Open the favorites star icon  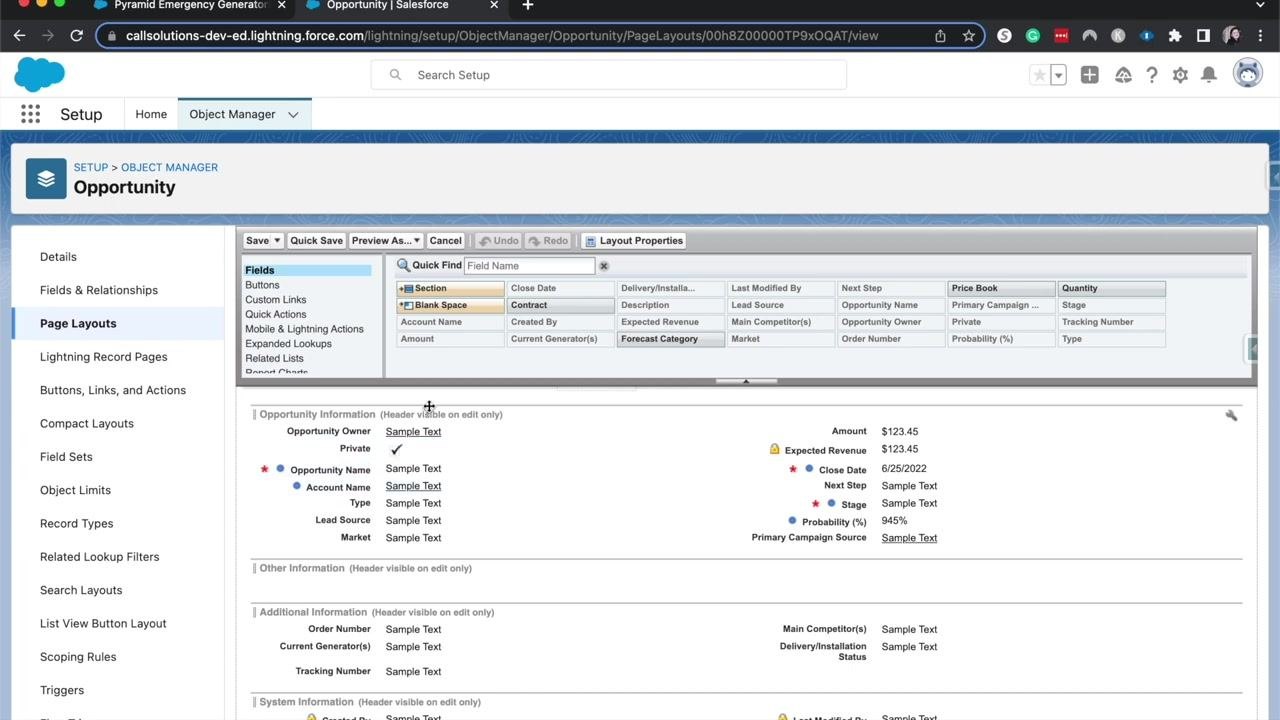tap(1040, 75)
